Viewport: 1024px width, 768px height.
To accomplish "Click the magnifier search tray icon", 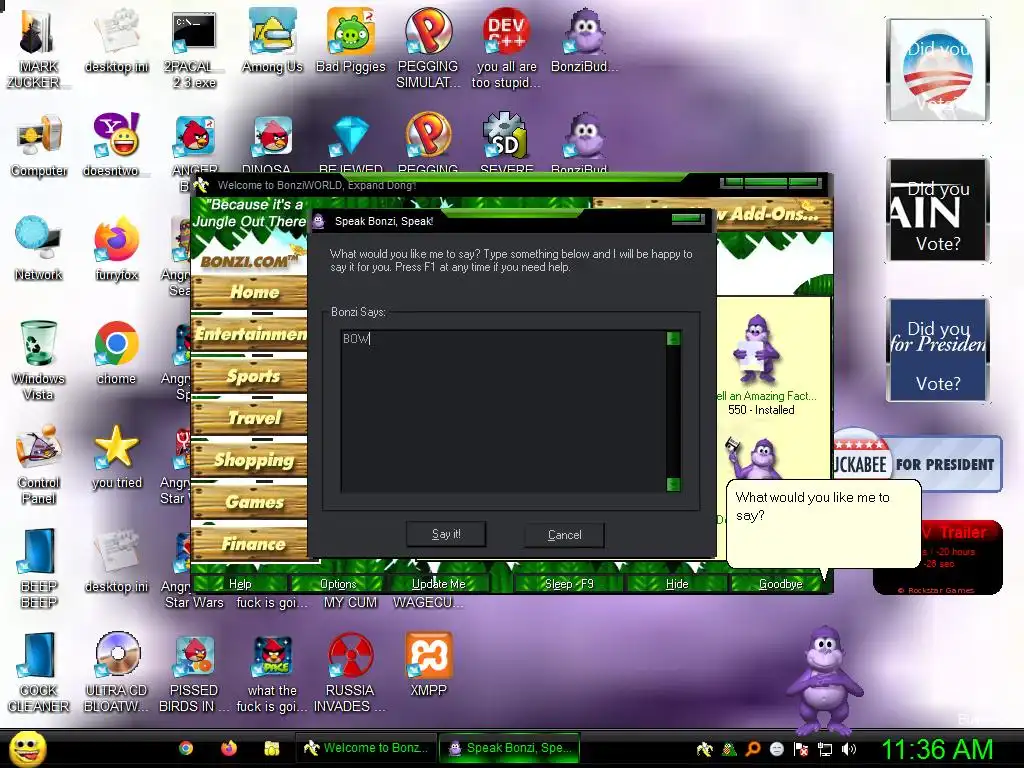I will tap(753, 749).
